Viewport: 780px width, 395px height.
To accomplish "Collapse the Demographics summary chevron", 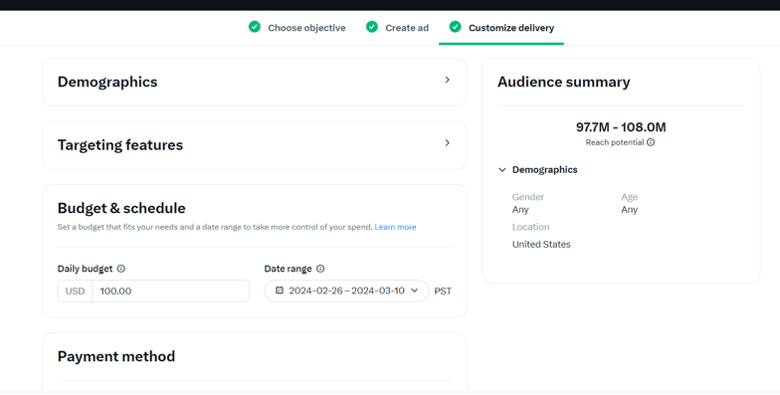I will pyautogui.click(x=502, y=170).
